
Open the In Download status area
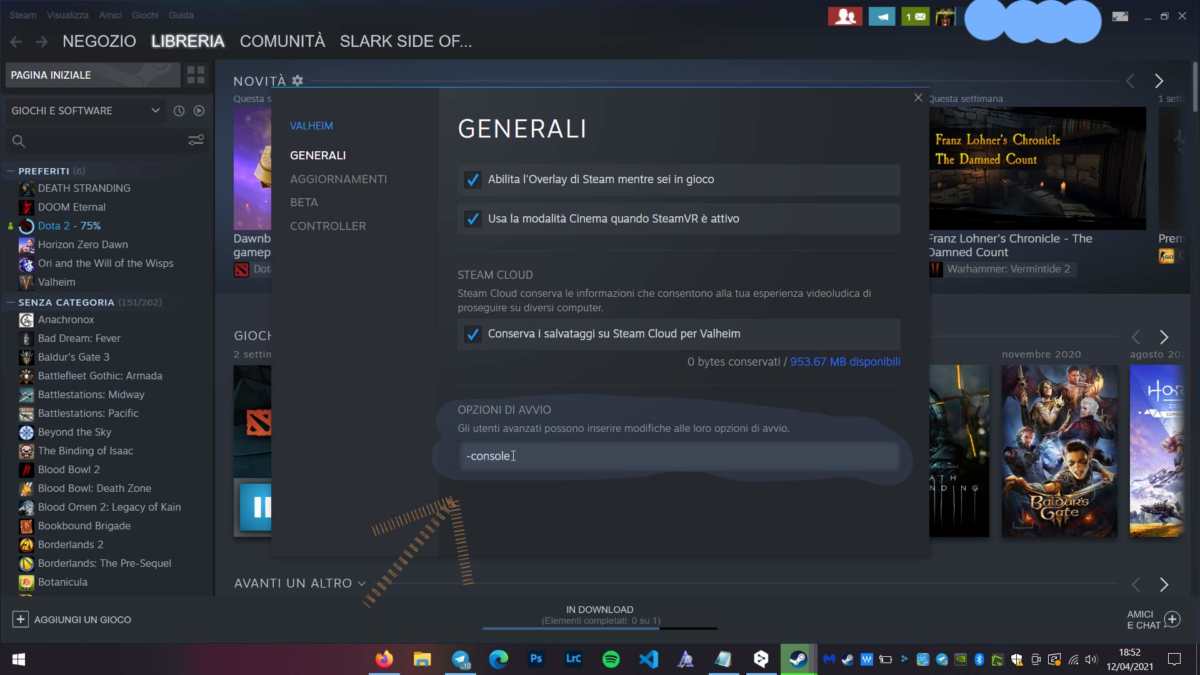coord(599,615)
